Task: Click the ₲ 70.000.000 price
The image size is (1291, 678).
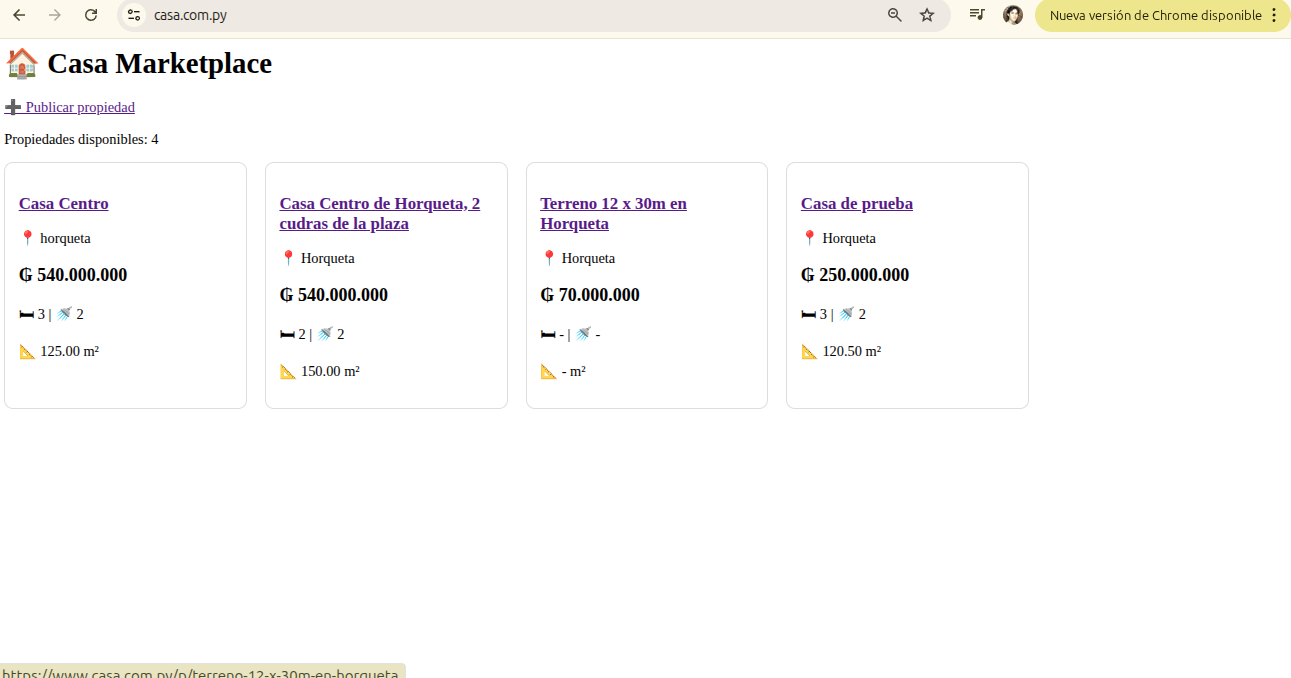Action: 590,295
